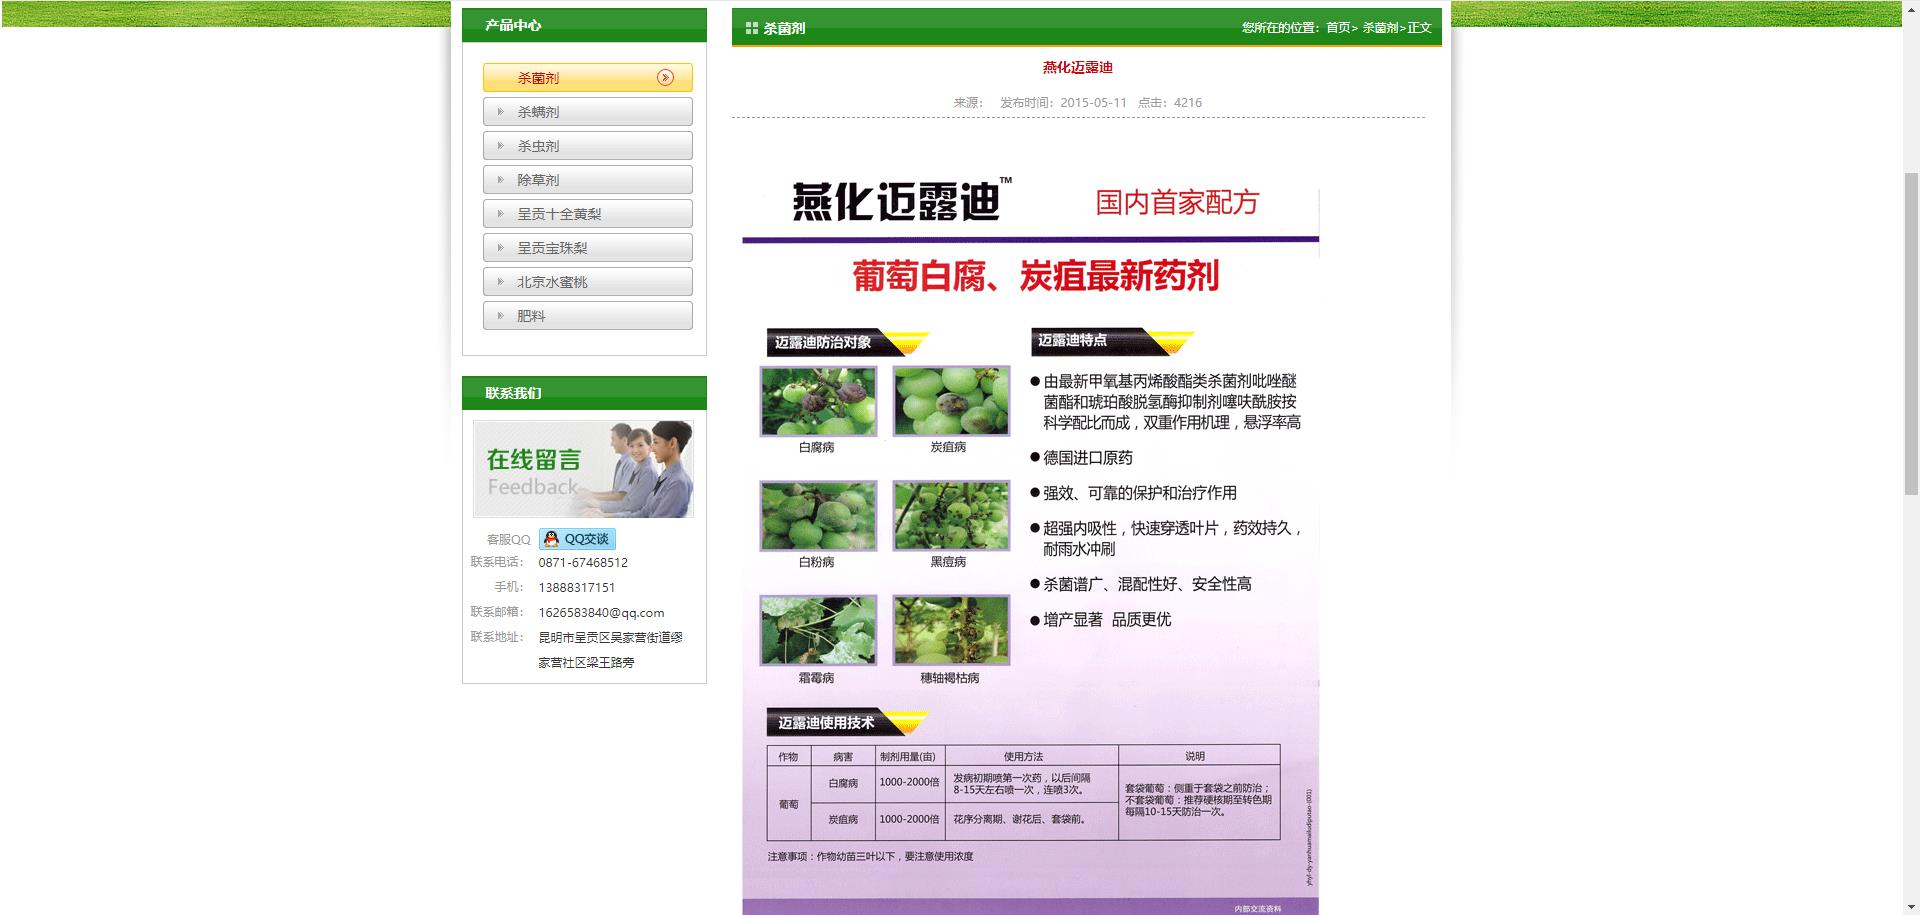Click the 杀菌剂 breadcrumb link
The height and width of the screenshot is (915, 1920).
click(x=1380, y=28)
